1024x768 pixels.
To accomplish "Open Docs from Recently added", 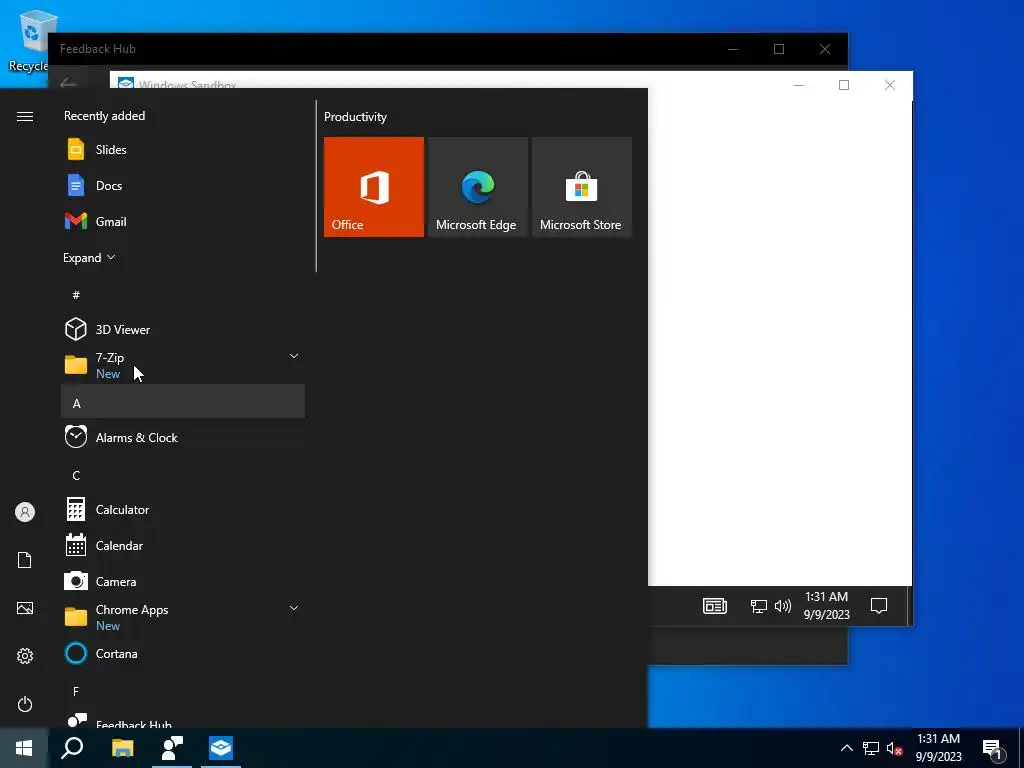I will pos(183,185).
